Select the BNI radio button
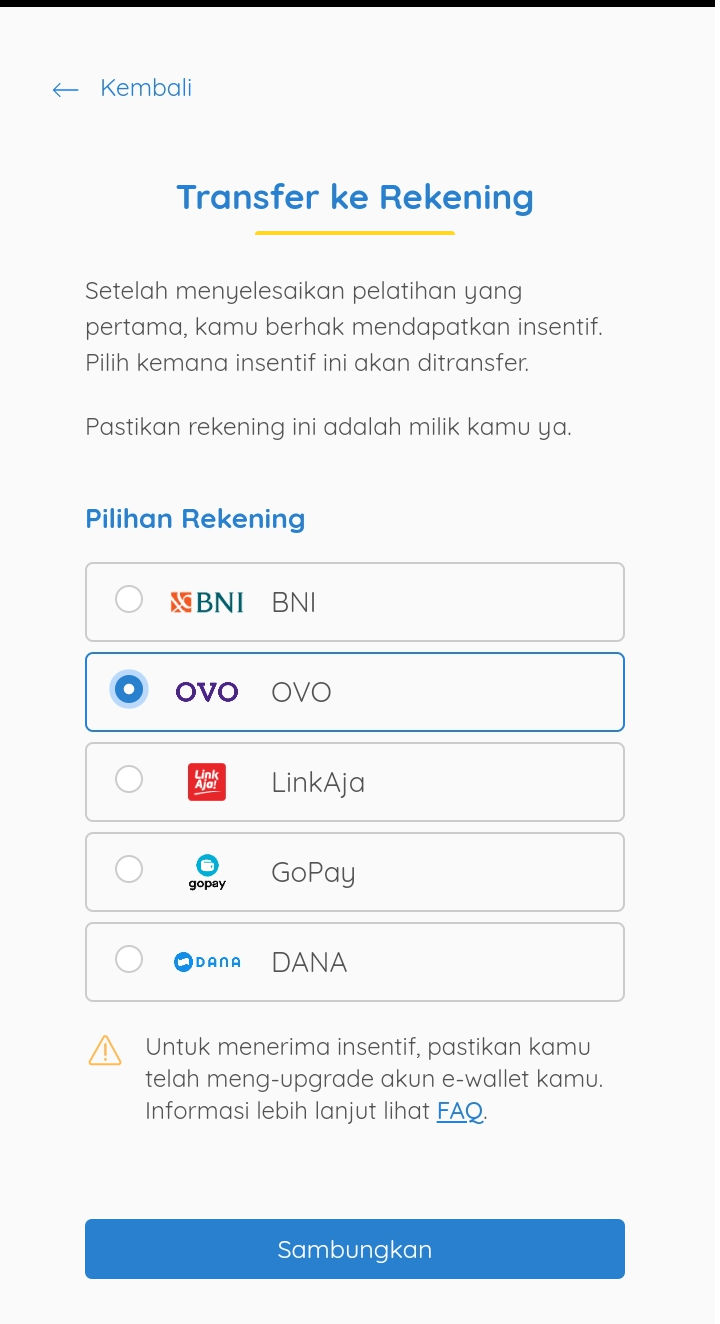The width and height of the screenshot is (720, 1324). click(x=129, y=599)
